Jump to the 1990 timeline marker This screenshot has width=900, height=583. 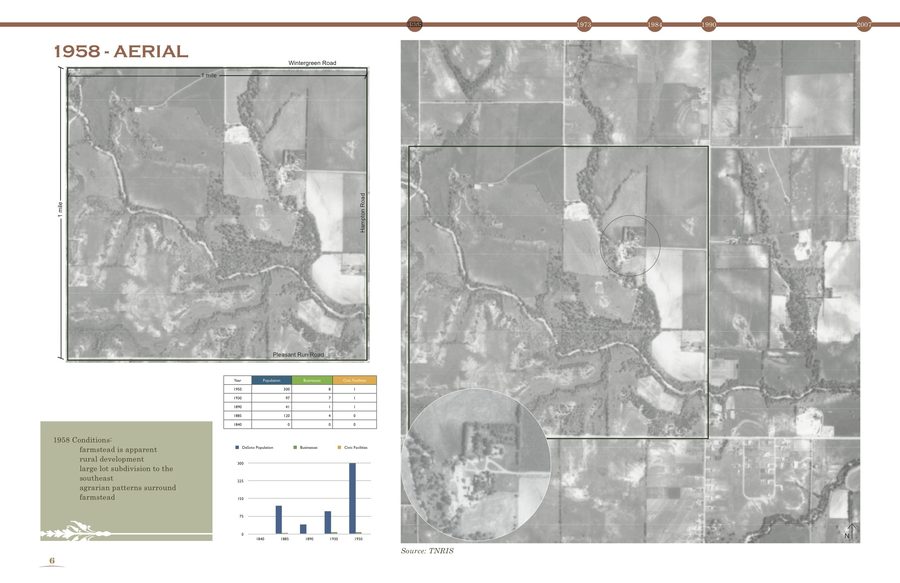point(709,24)
